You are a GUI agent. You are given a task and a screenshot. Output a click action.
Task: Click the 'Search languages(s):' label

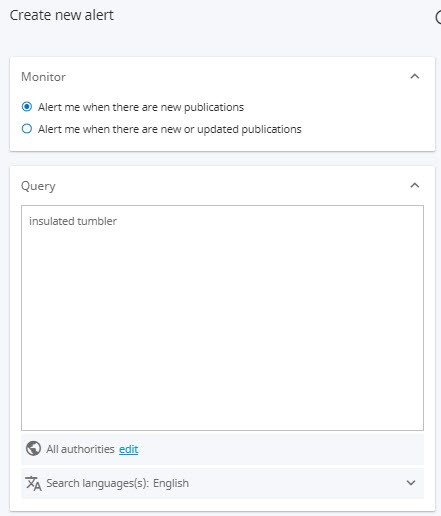coord(98,483)
